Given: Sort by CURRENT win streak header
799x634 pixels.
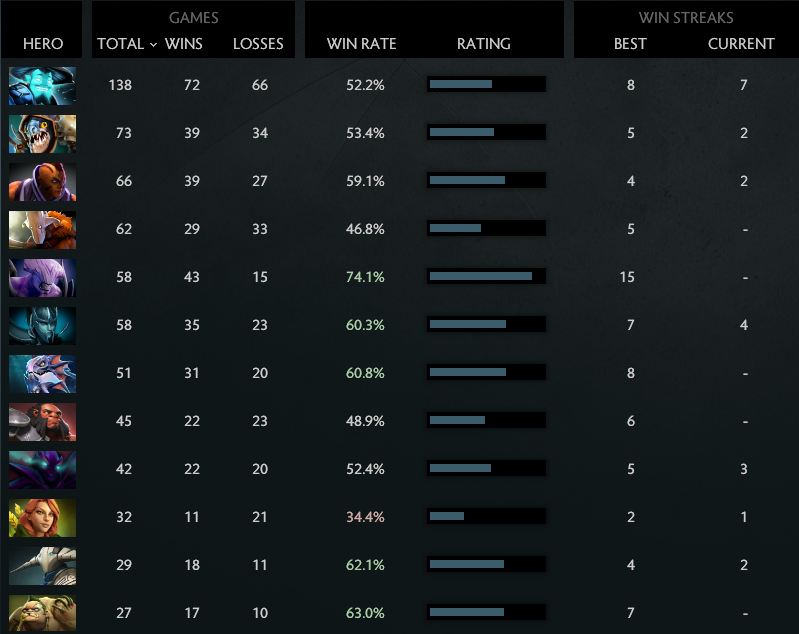Looking at the screenshot, I should [x=741, y=44].
